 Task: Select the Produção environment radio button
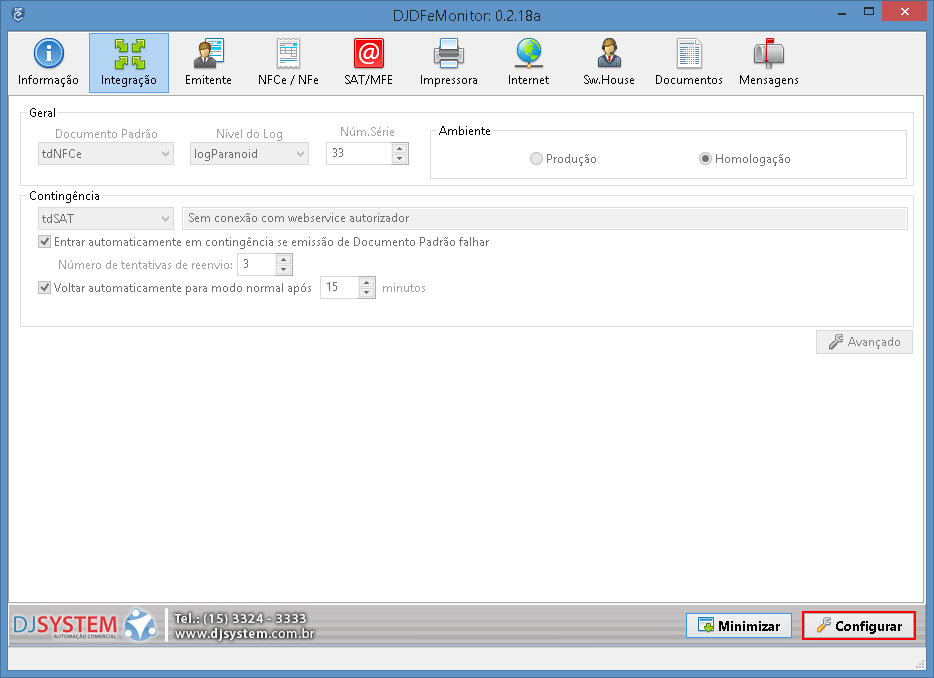536,158
